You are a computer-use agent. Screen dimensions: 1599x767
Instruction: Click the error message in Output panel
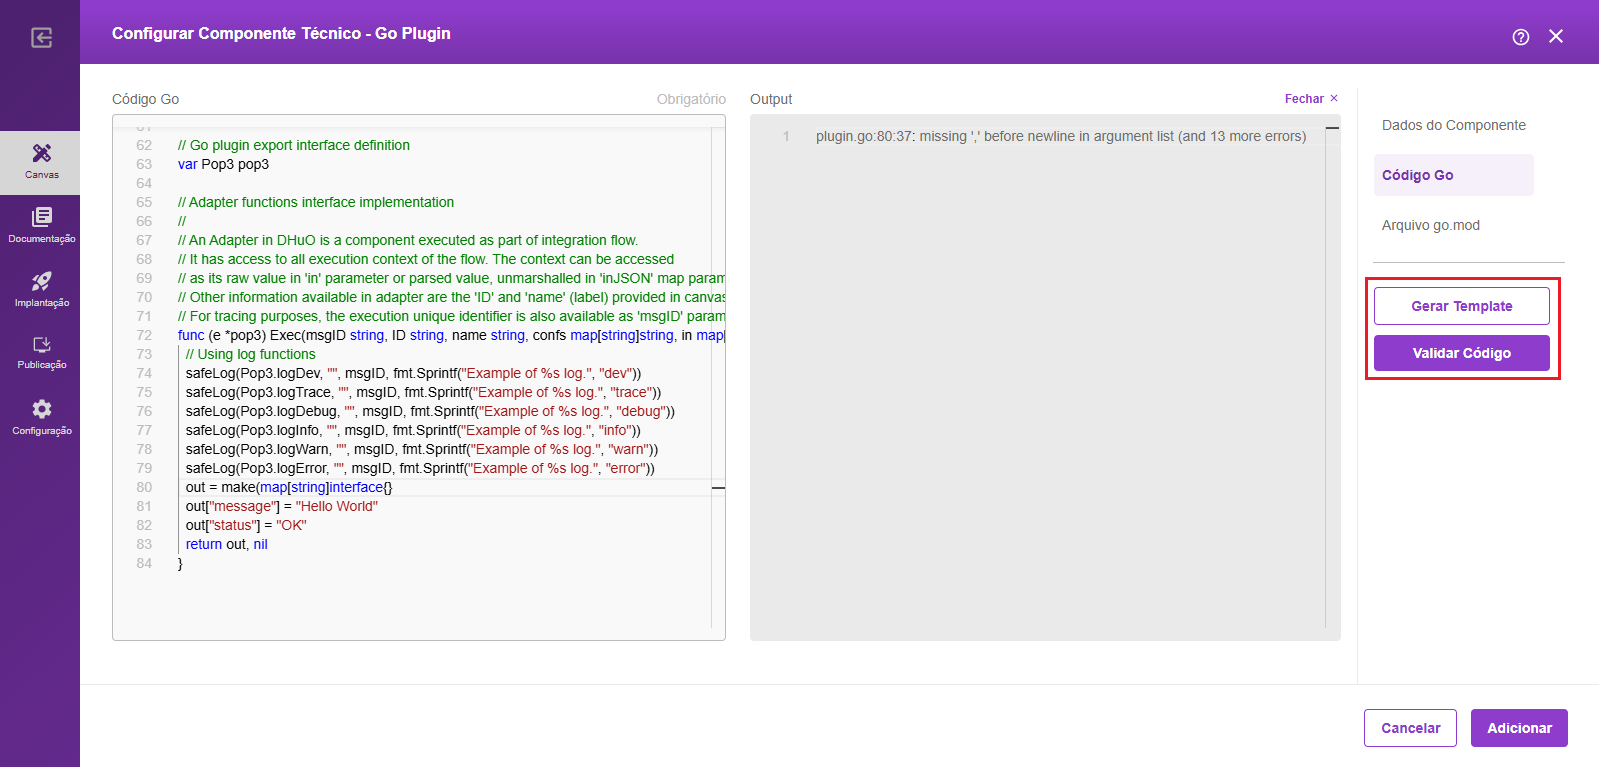coord(1060,136)
